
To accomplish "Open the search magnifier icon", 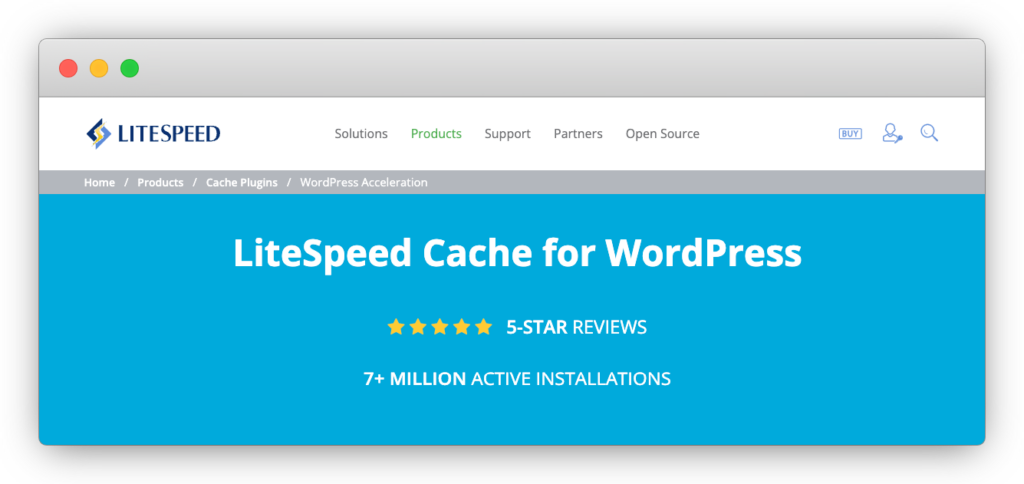I will (929, 133).
